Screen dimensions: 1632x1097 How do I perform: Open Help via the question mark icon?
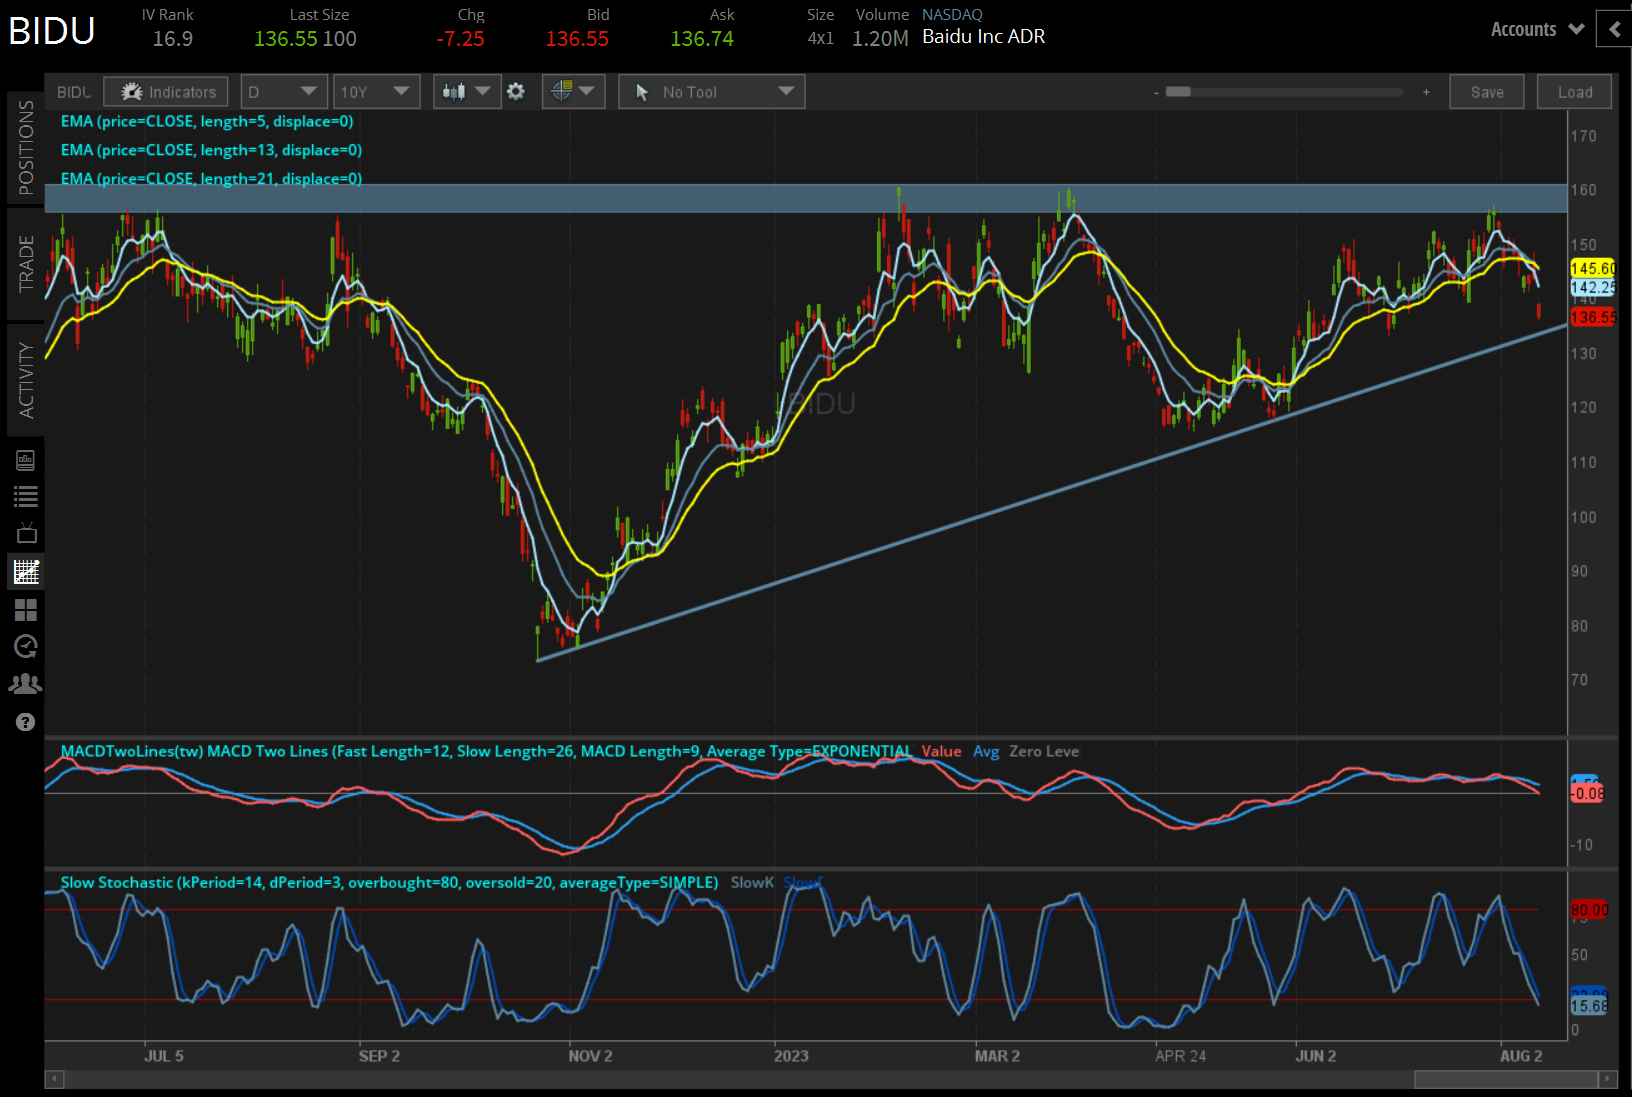pyautogui.click(x=25, y=721)
